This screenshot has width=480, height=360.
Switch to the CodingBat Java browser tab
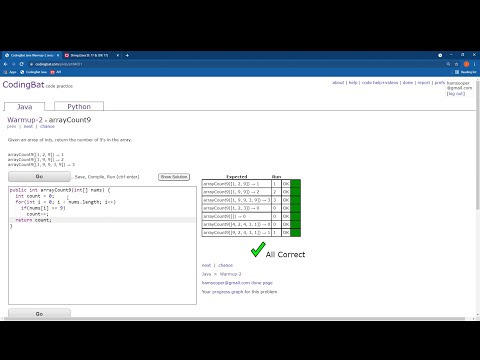tap(32, 55)
